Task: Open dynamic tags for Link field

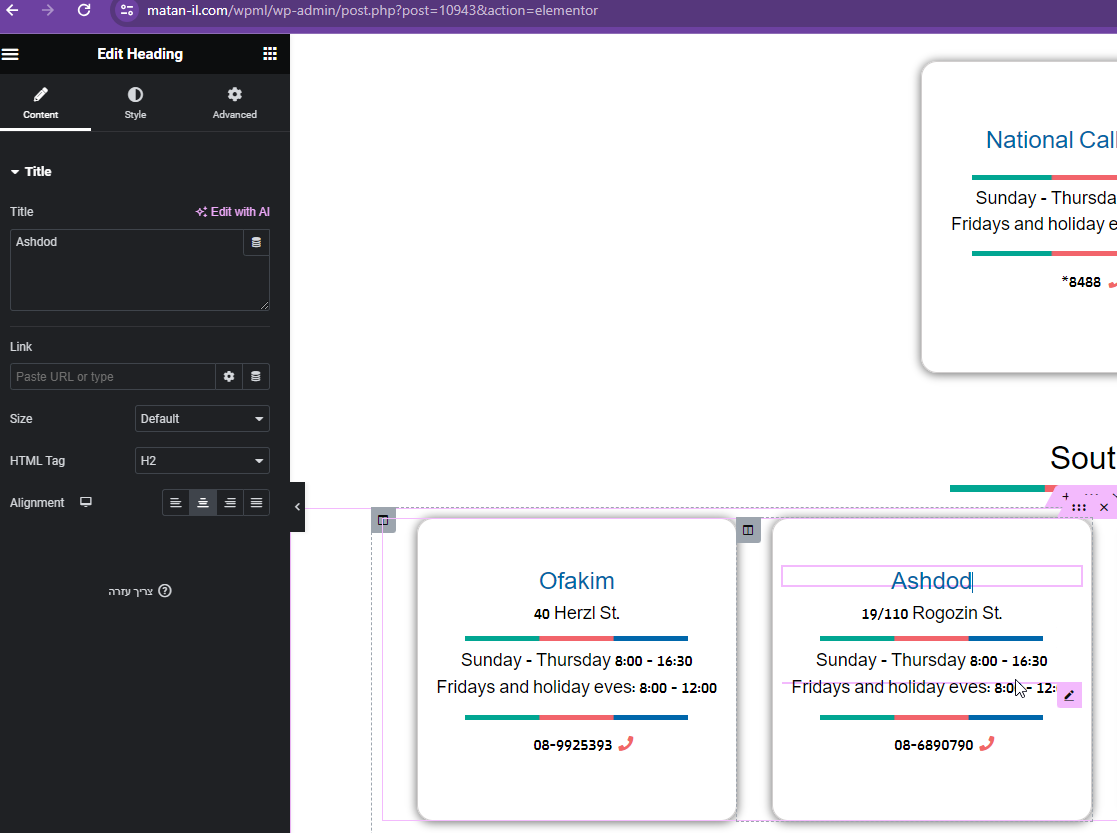Action: pos(256,376)
